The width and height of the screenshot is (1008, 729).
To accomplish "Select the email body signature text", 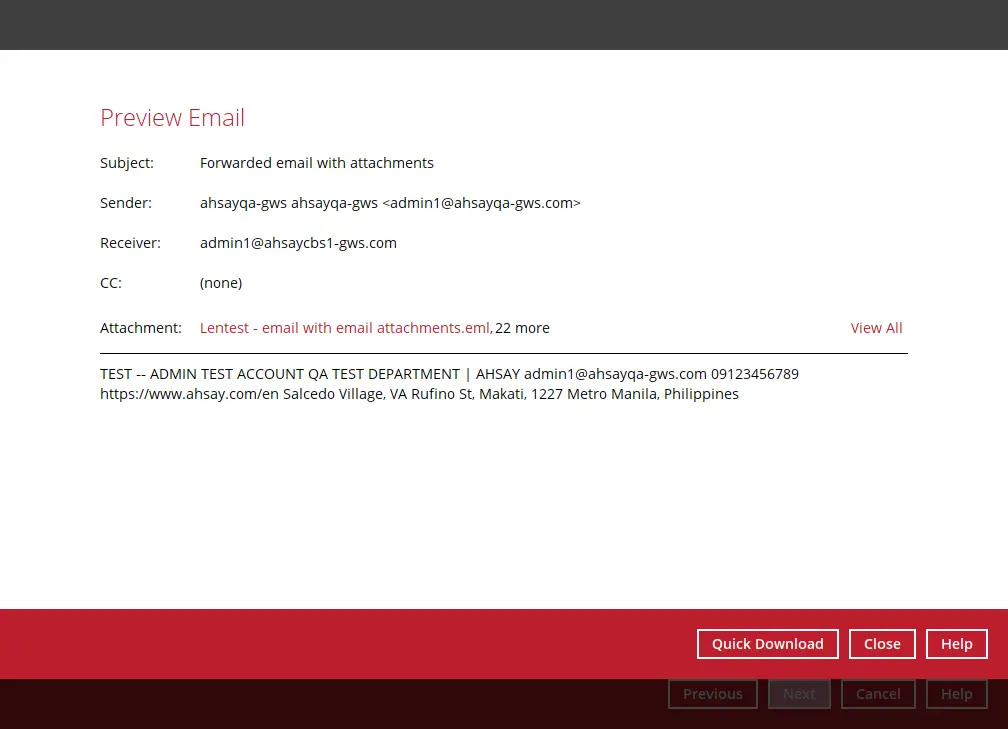I will point(449,383).
